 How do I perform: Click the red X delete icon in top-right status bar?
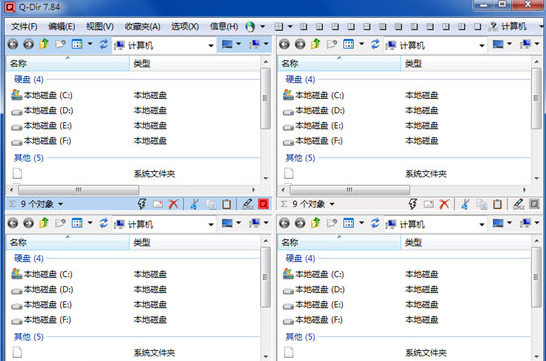coord(444,204)
